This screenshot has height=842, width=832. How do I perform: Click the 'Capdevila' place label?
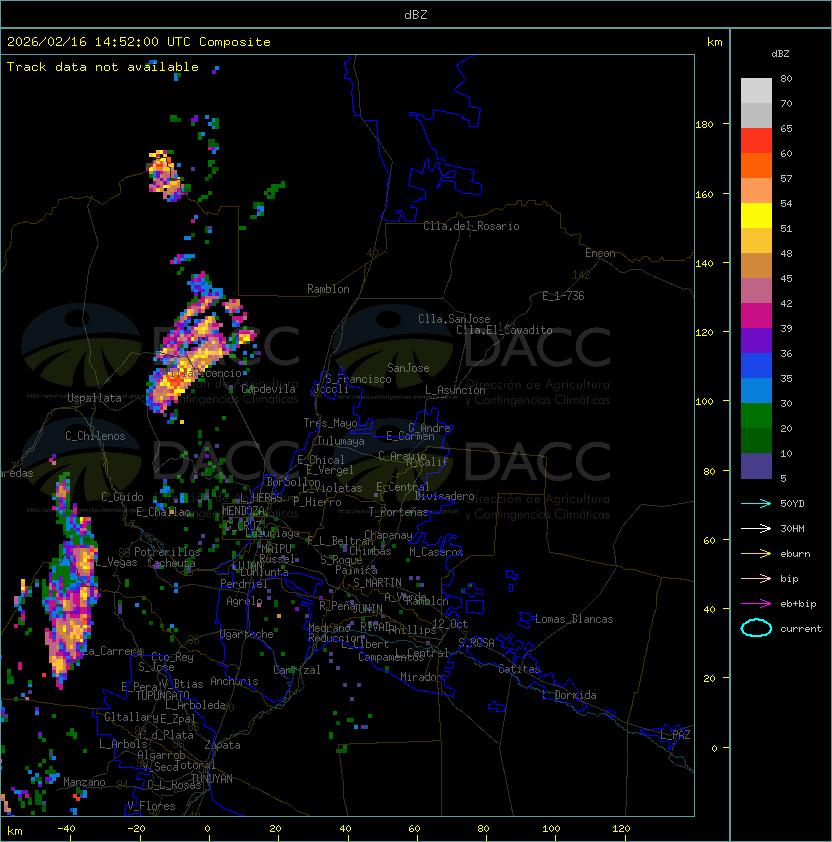269,389
